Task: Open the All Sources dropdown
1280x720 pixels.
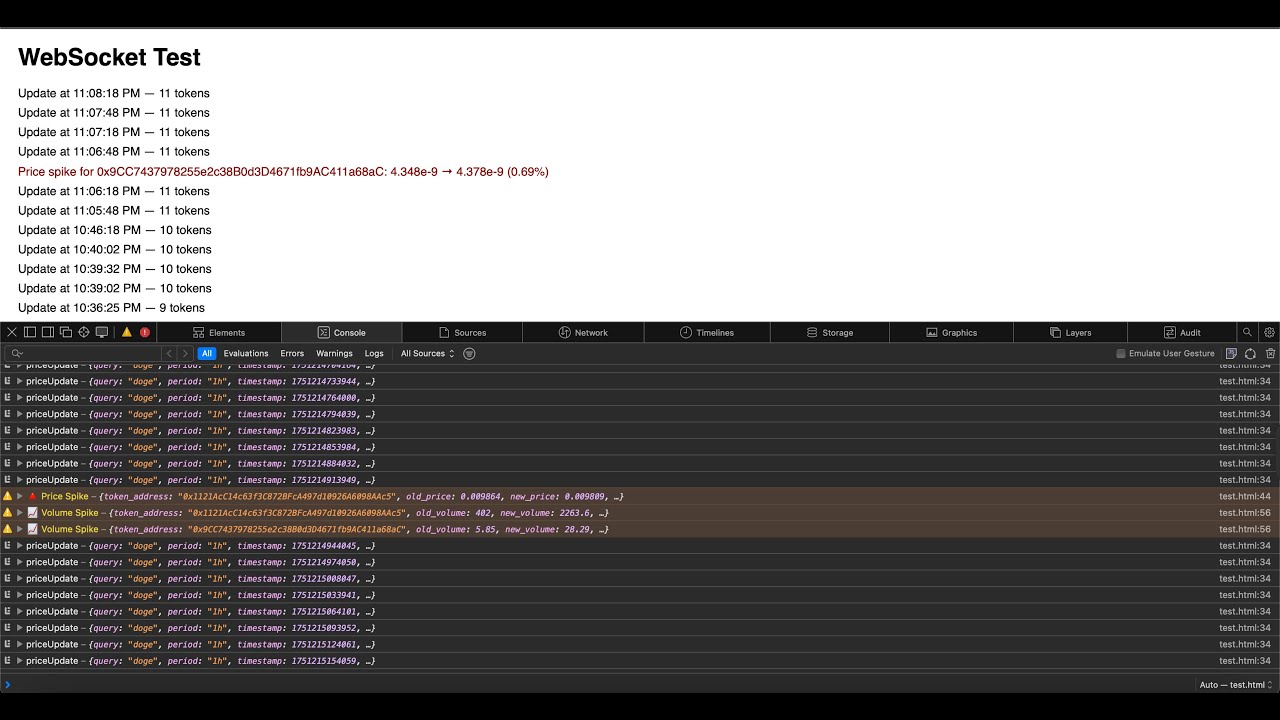Action: point(427,353)
